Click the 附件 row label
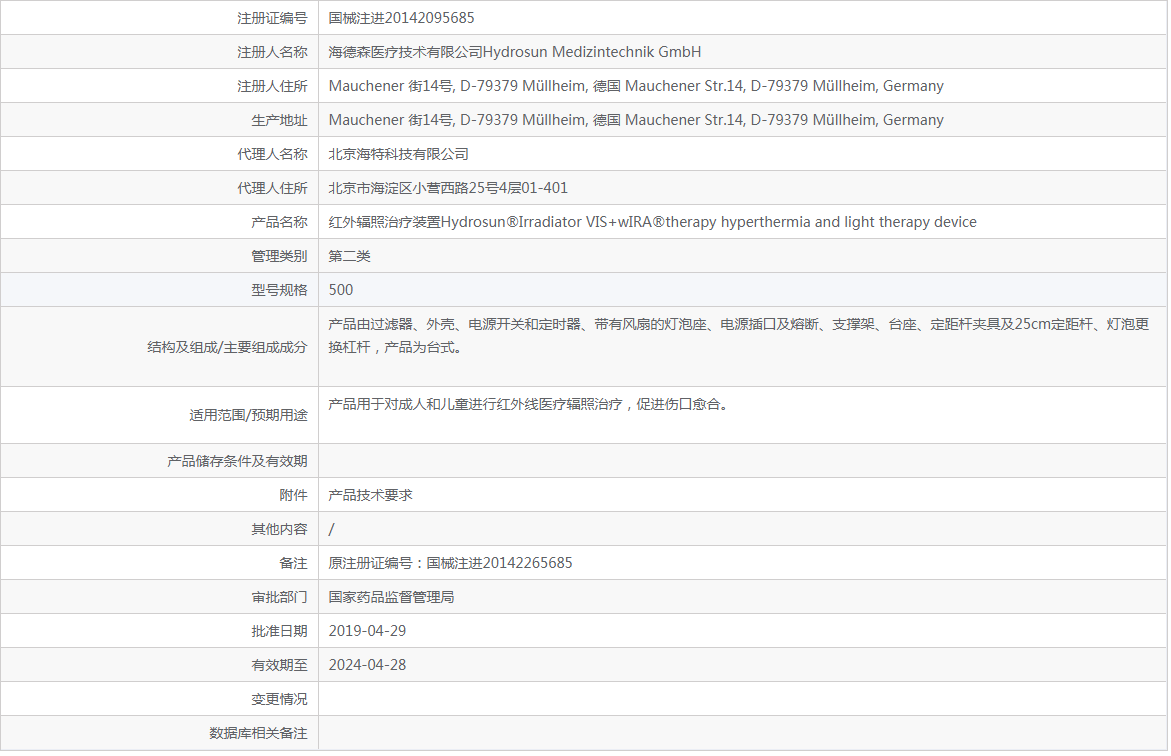This screenshot has height=756, width=1171. tap(293, 495)
